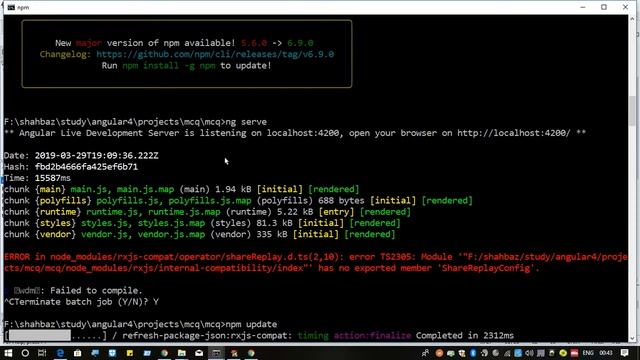Click the green version 6.9.0 text
640x360 pixels.
tap(300, 43)
